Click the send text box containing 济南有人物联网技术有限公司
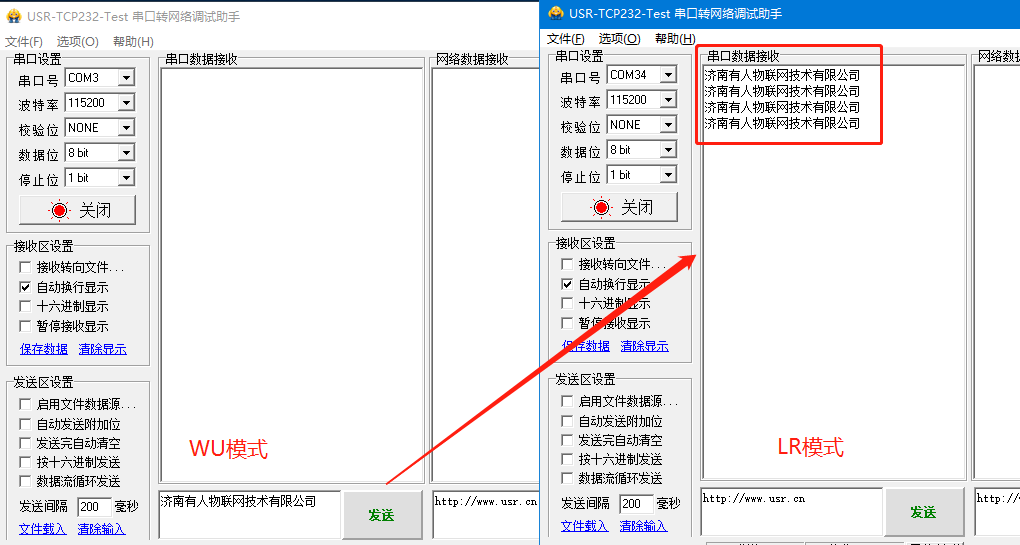1020x545 pixels. click(x=248, y=513)
